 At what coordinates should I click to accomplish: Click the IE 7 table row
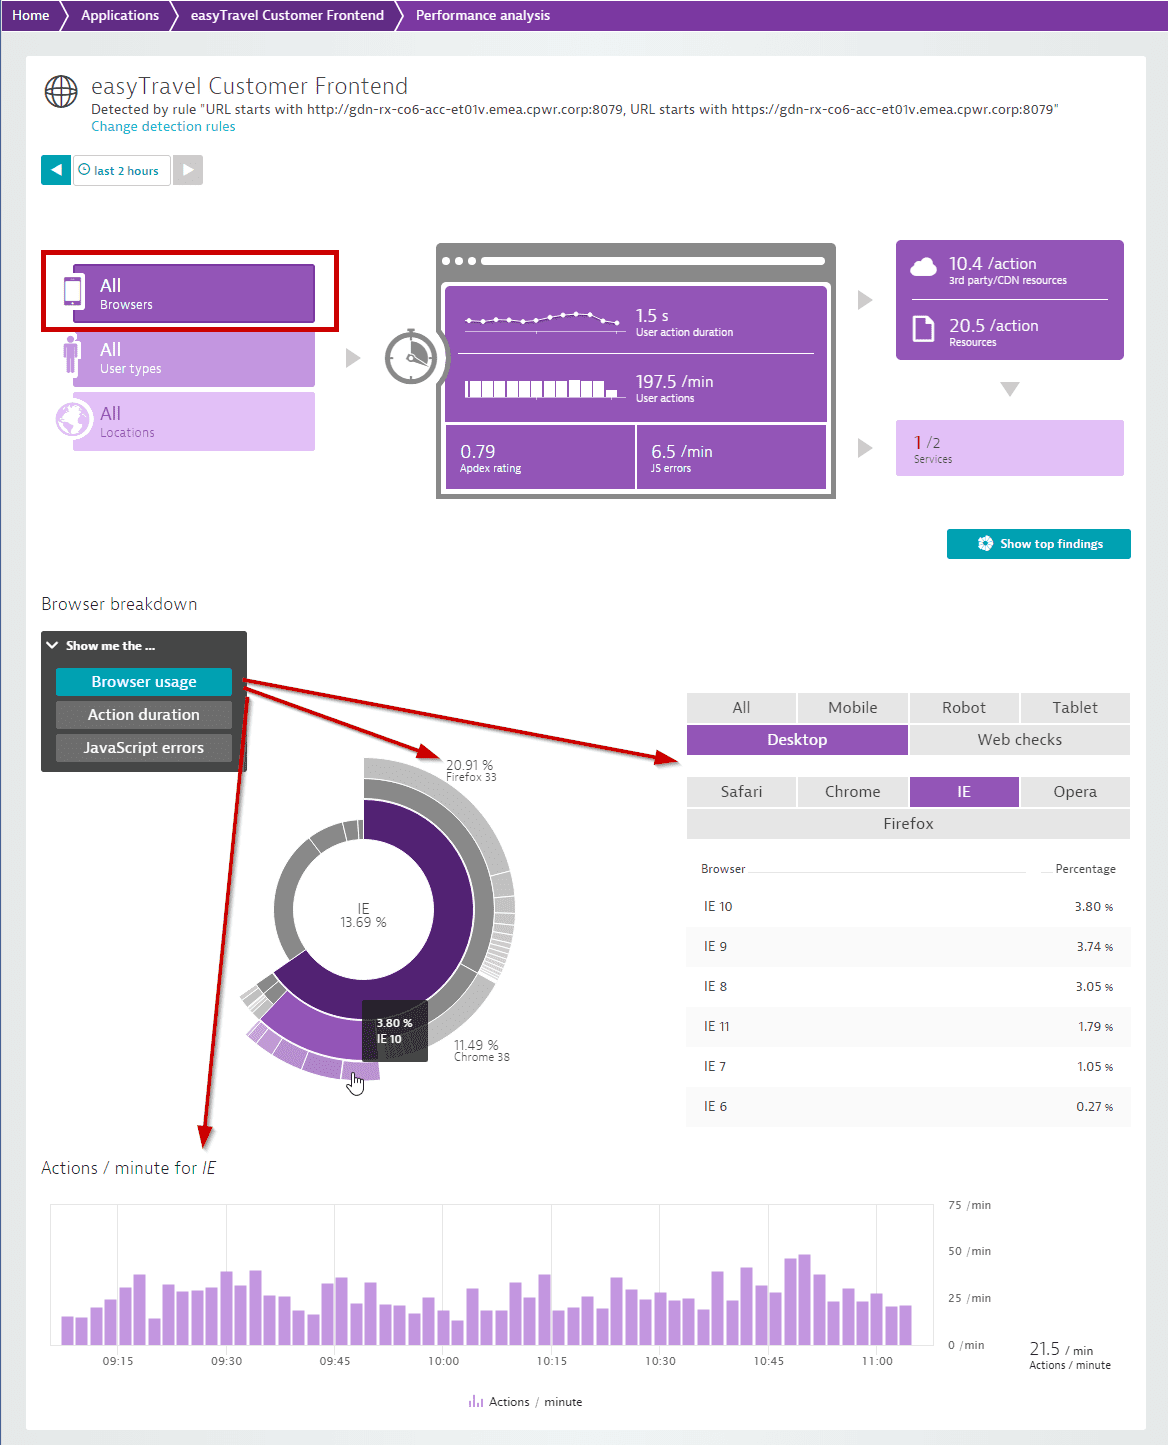(x=908, y=1067)
